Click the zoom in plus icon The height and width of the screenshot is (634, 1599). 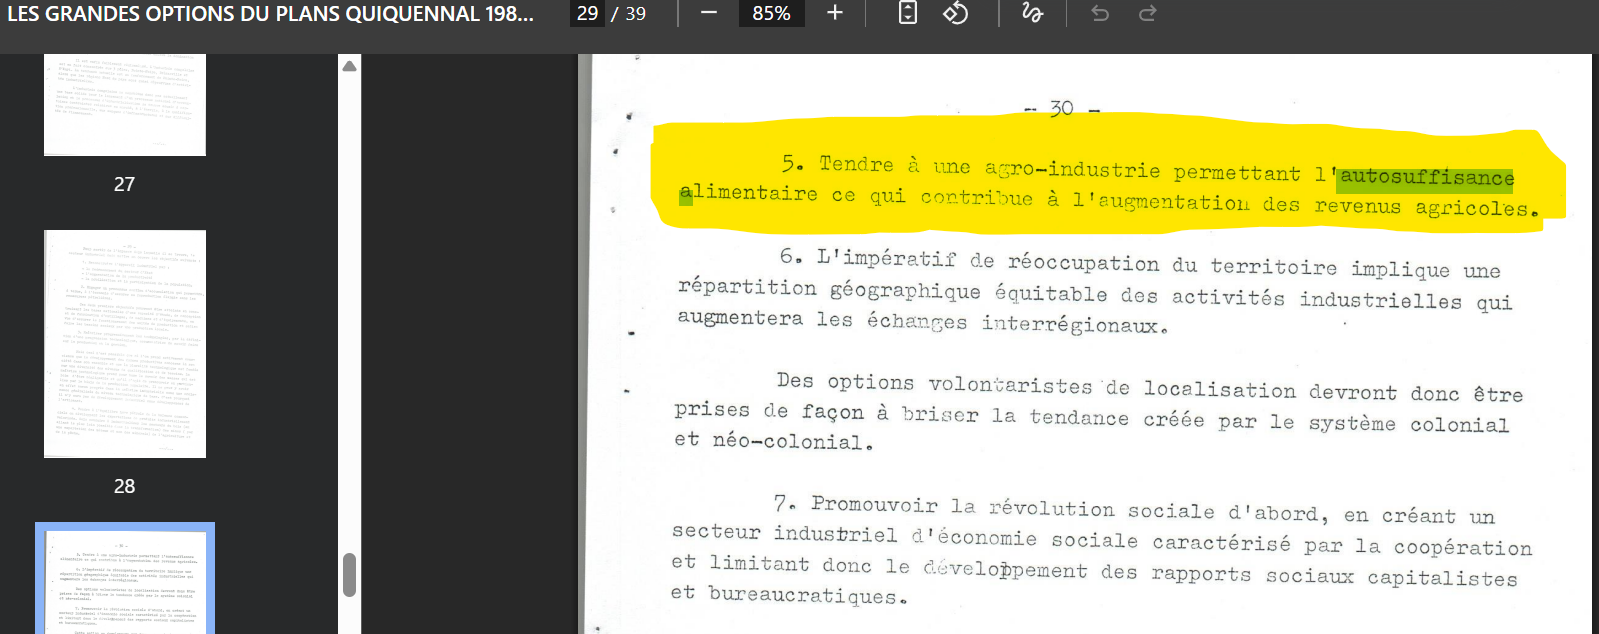[x=835, y=13]
